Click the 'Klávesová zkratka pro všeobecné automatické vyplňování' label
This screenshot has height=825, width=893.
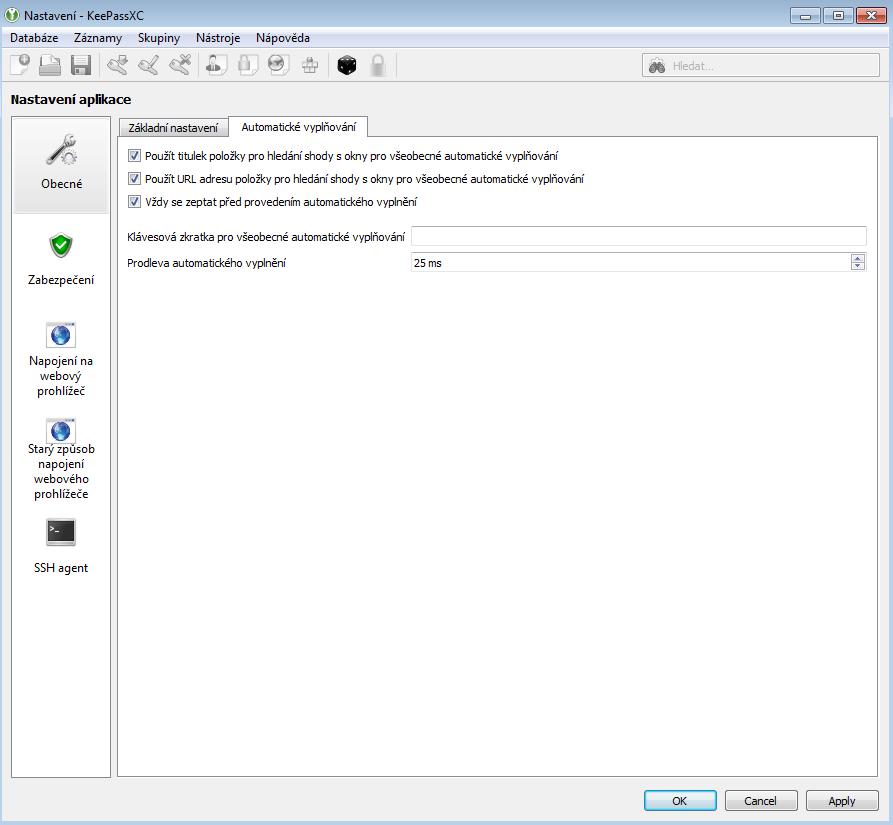coord(266,237)
